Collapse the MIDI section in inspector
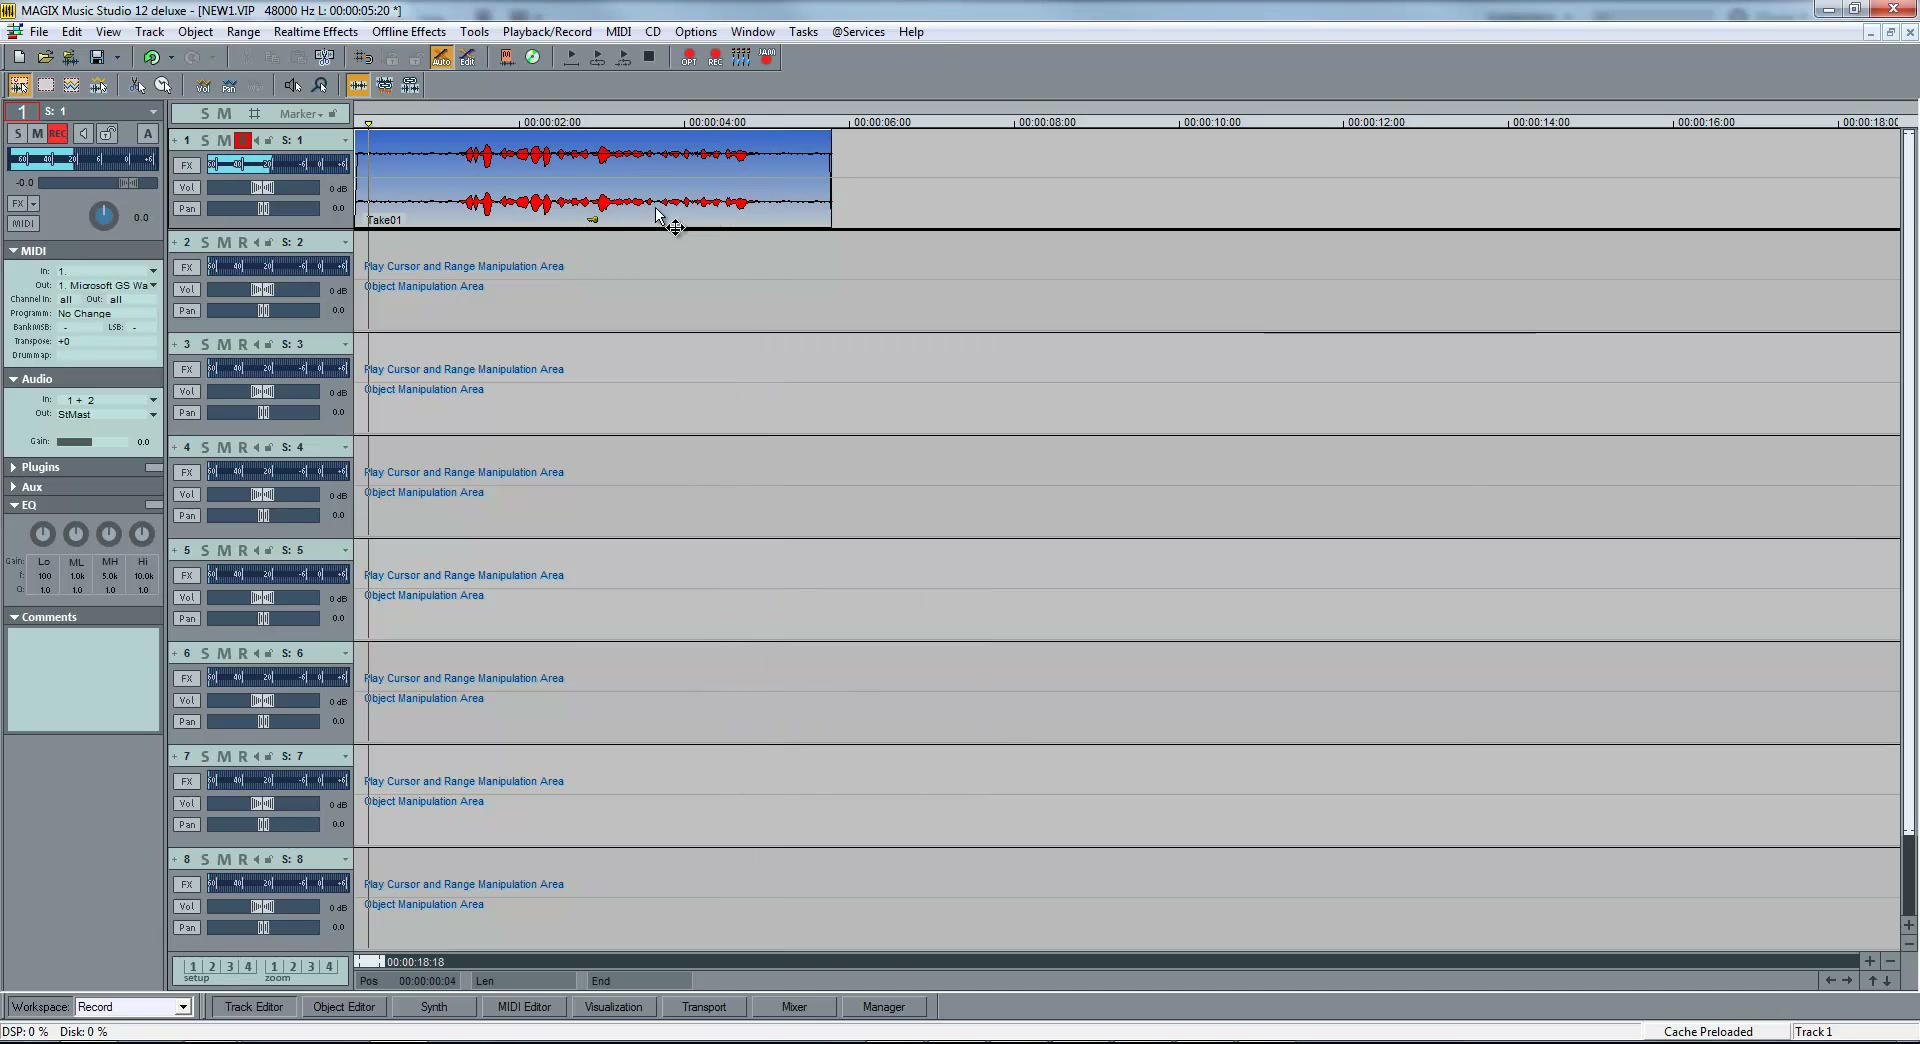 click(14, 251)
